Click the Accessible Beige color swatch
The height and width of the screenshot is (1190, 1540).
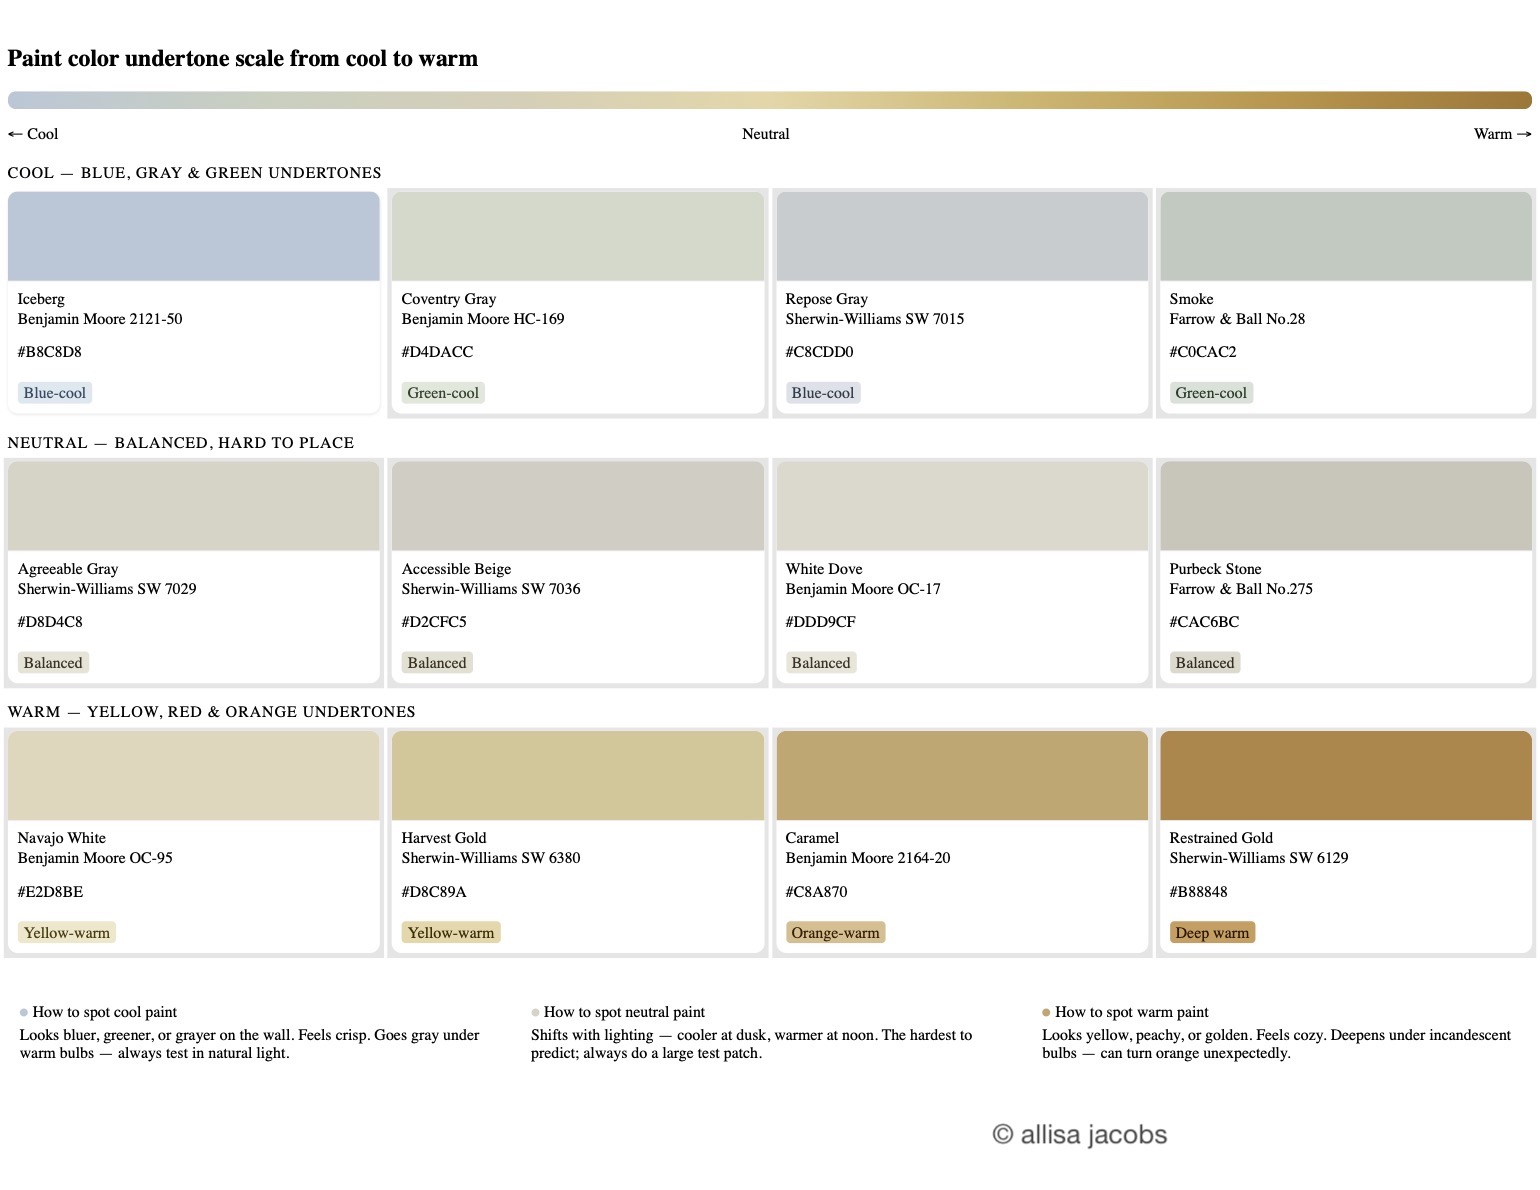pos(577,506)
